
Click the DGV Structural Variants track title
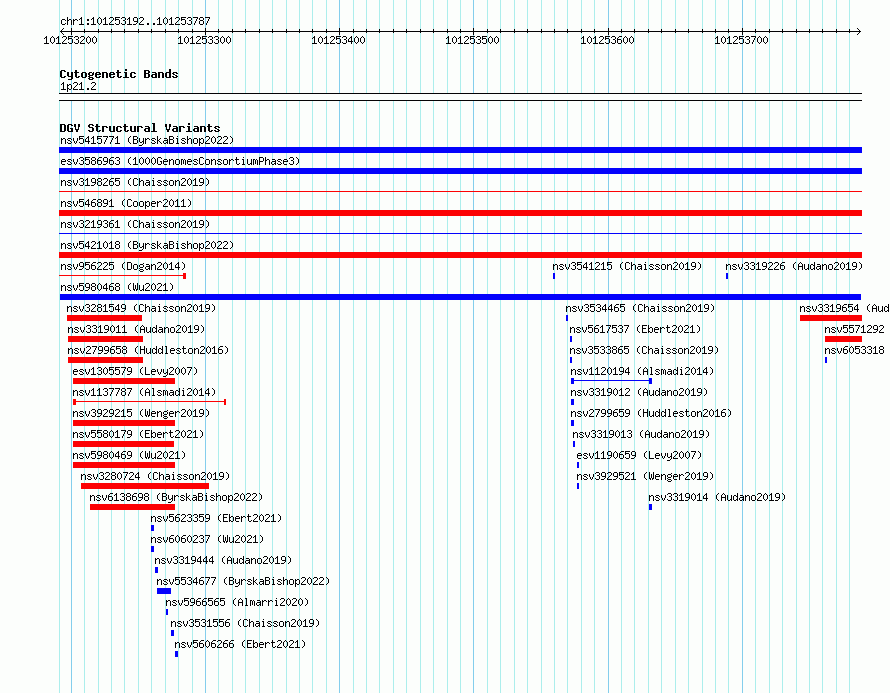(x=140, y=128)
